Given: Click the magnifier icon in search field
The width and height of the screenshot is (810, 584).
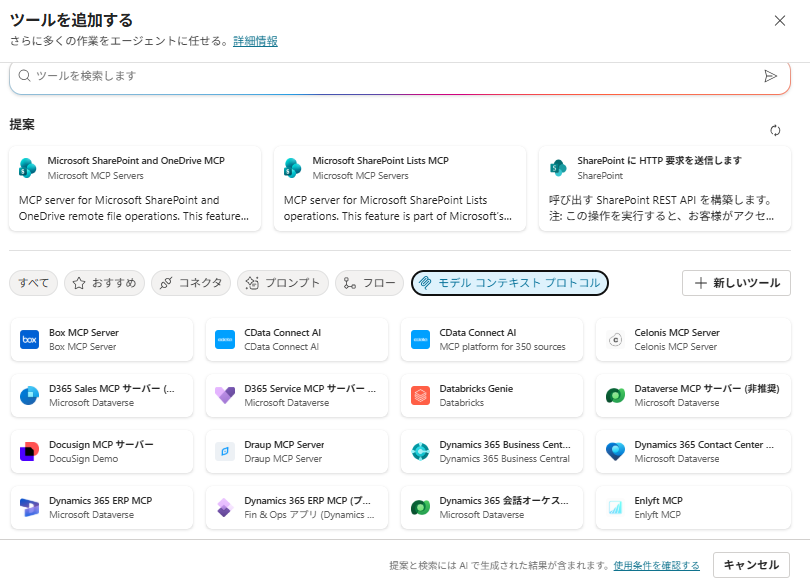Looking at the screenshot, I should coord(24,76).
